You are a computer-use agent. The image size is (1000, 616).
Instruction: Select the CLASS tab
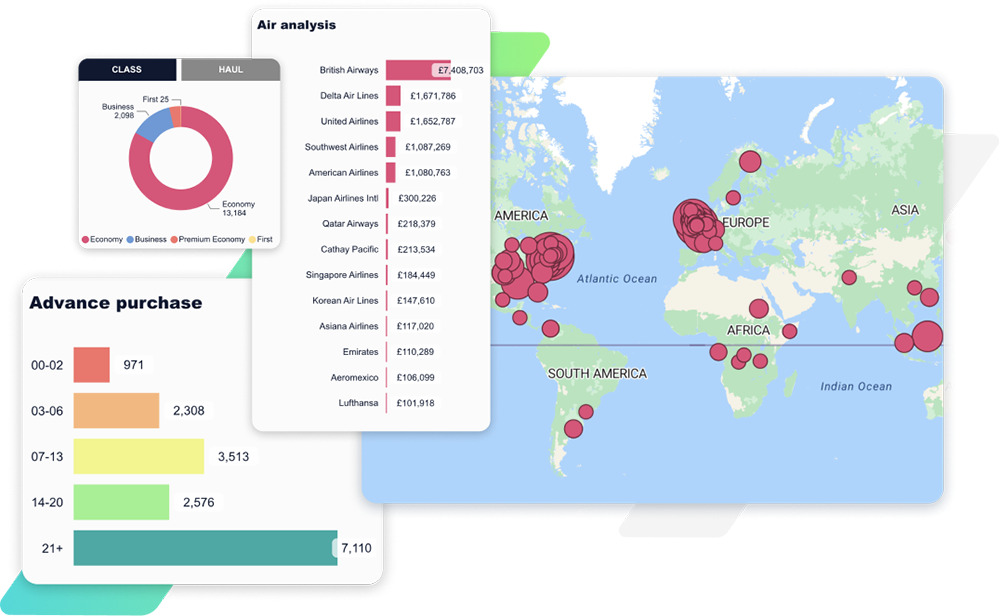(128, 70)
